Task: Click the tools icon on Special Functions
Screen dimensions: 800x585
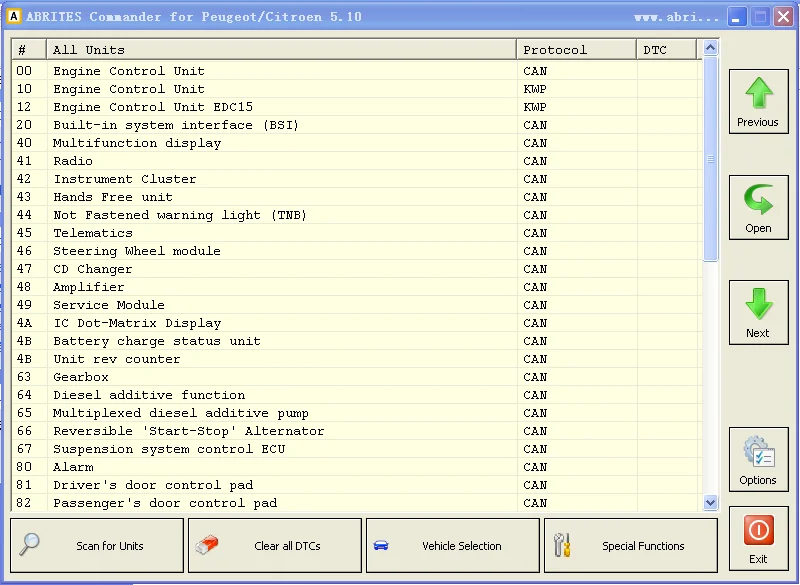Action: click(562, 545)
